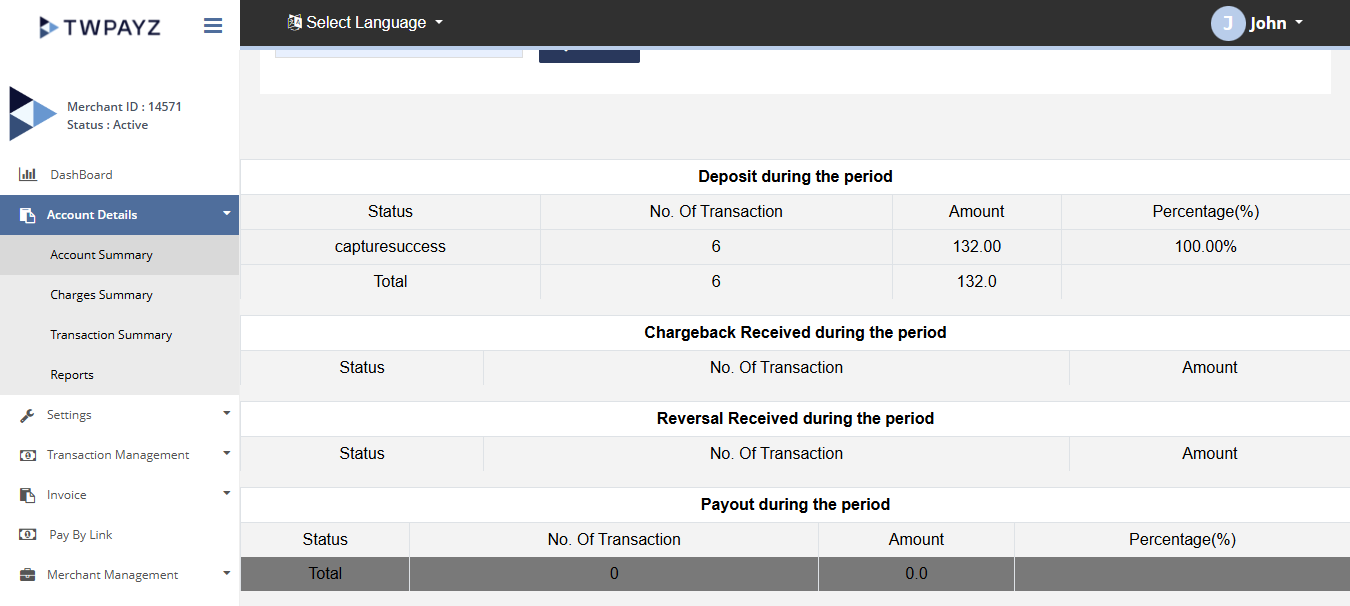Screen dimensions: 1350x606
Task: Open the Reports submenu item
Action: pyautogui.click(x=72, y=375)
